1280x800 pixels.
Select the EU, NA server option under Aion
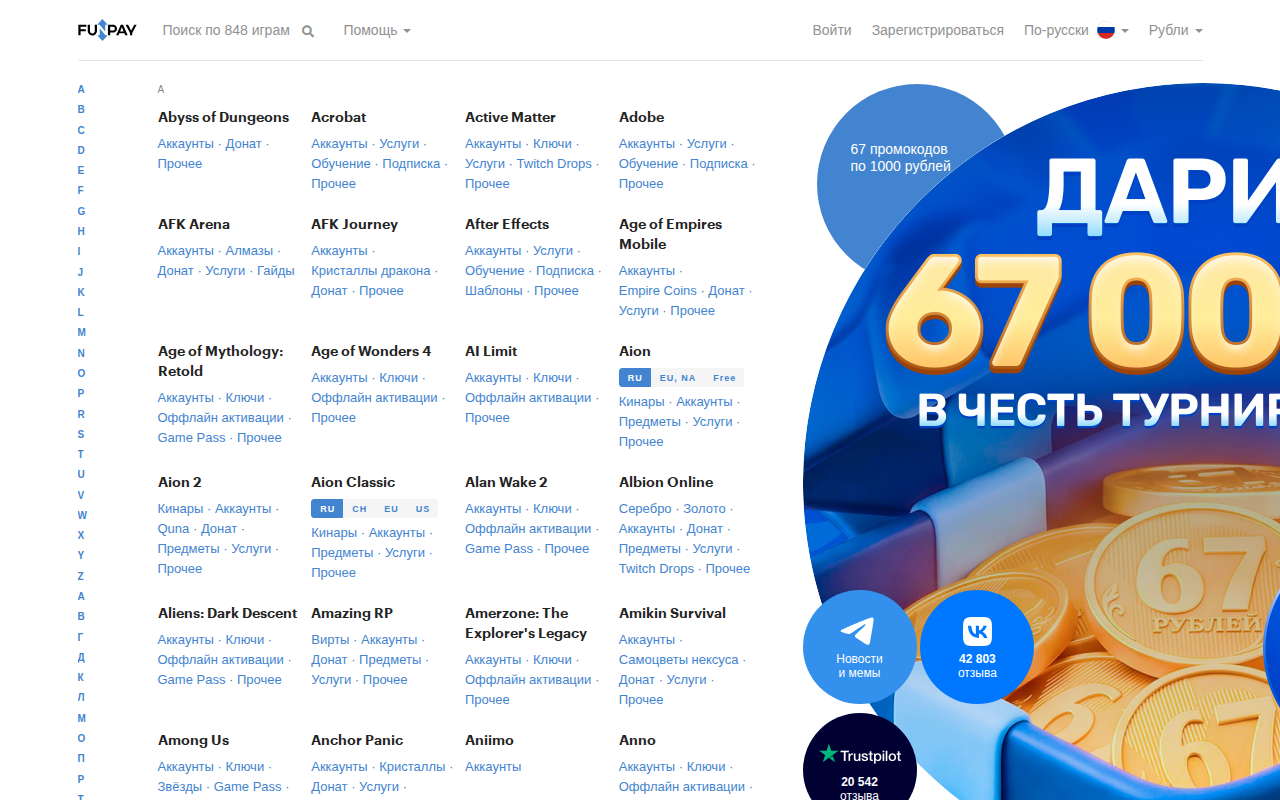click(x=677, y=378)
